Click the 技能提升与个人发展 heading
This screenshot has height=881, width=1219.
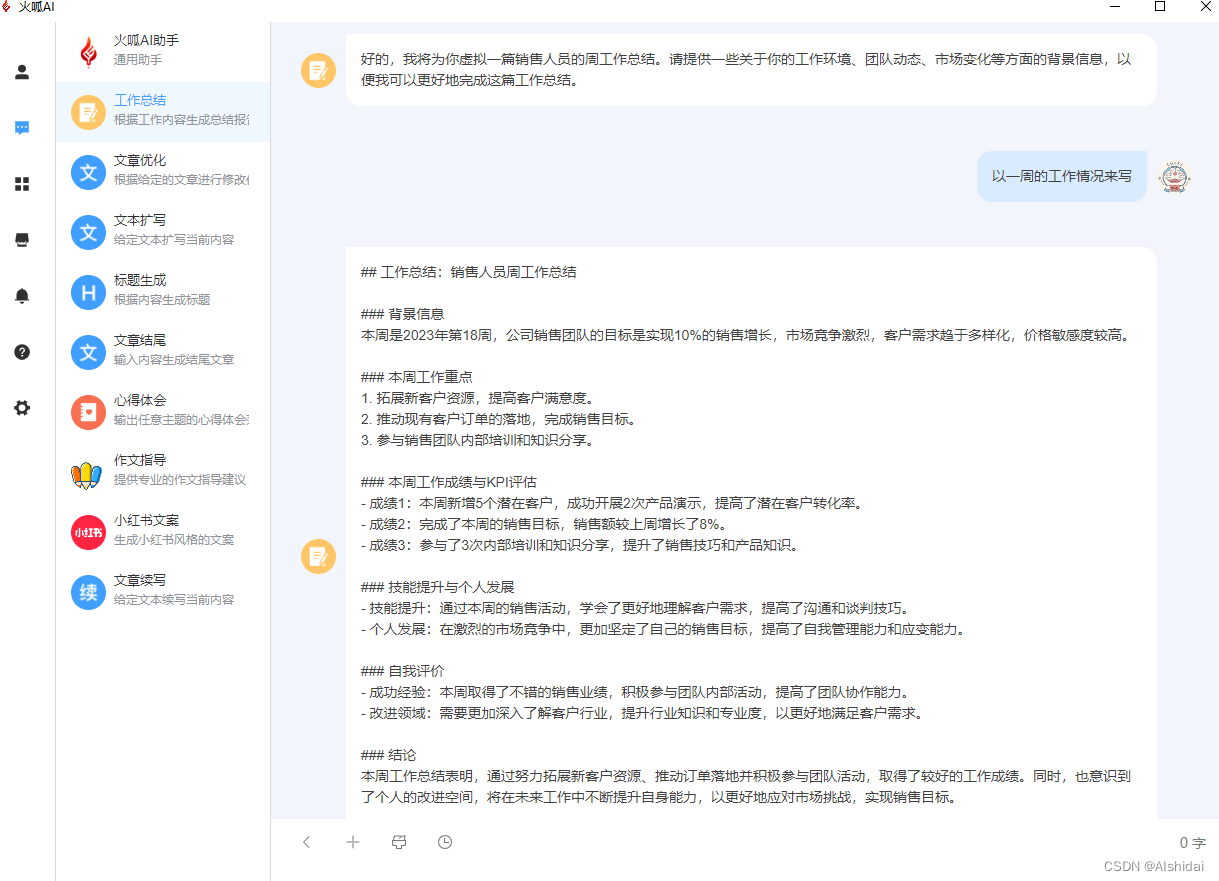click(437, 587)
